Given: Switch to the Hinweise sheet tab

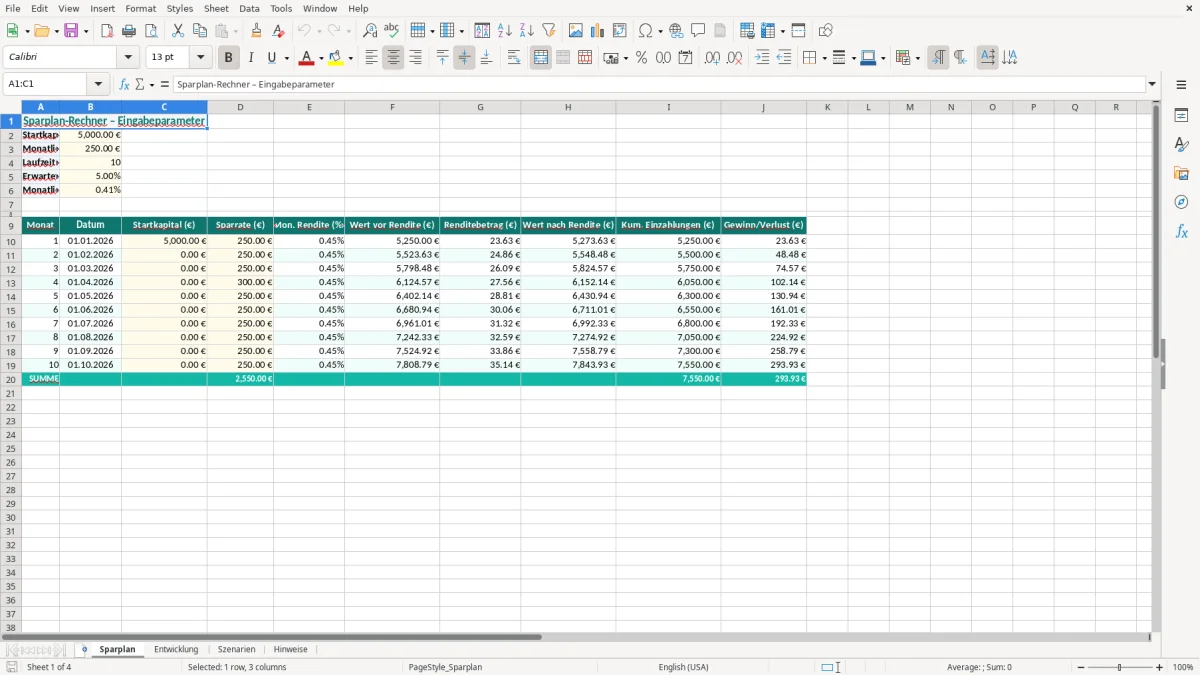Looking at the screenshot, I should pos(291,649).
